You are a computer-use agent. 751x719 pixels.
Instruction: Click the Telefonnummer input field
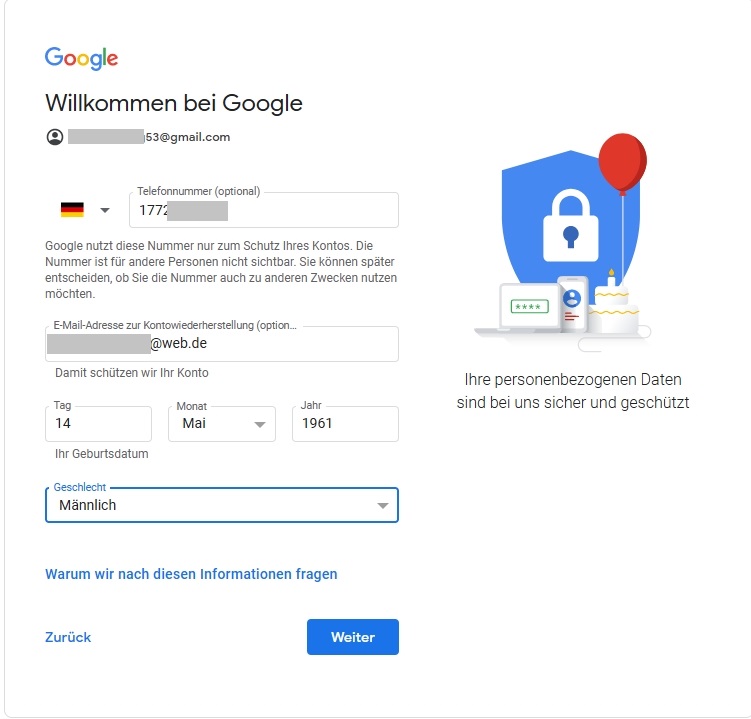264,211
